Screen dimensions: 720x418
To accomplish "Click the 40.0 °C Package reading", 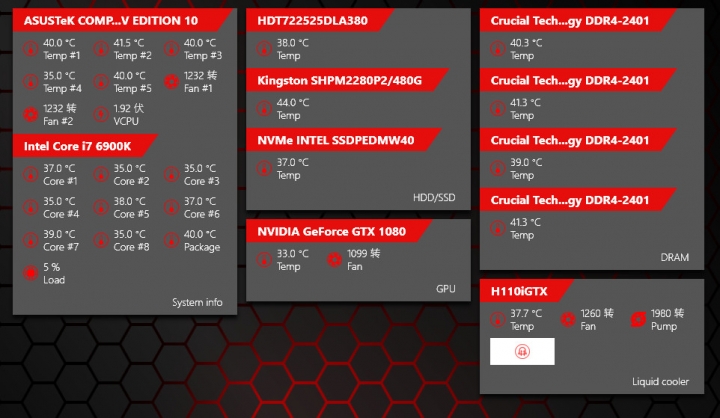I will [200, 234].
